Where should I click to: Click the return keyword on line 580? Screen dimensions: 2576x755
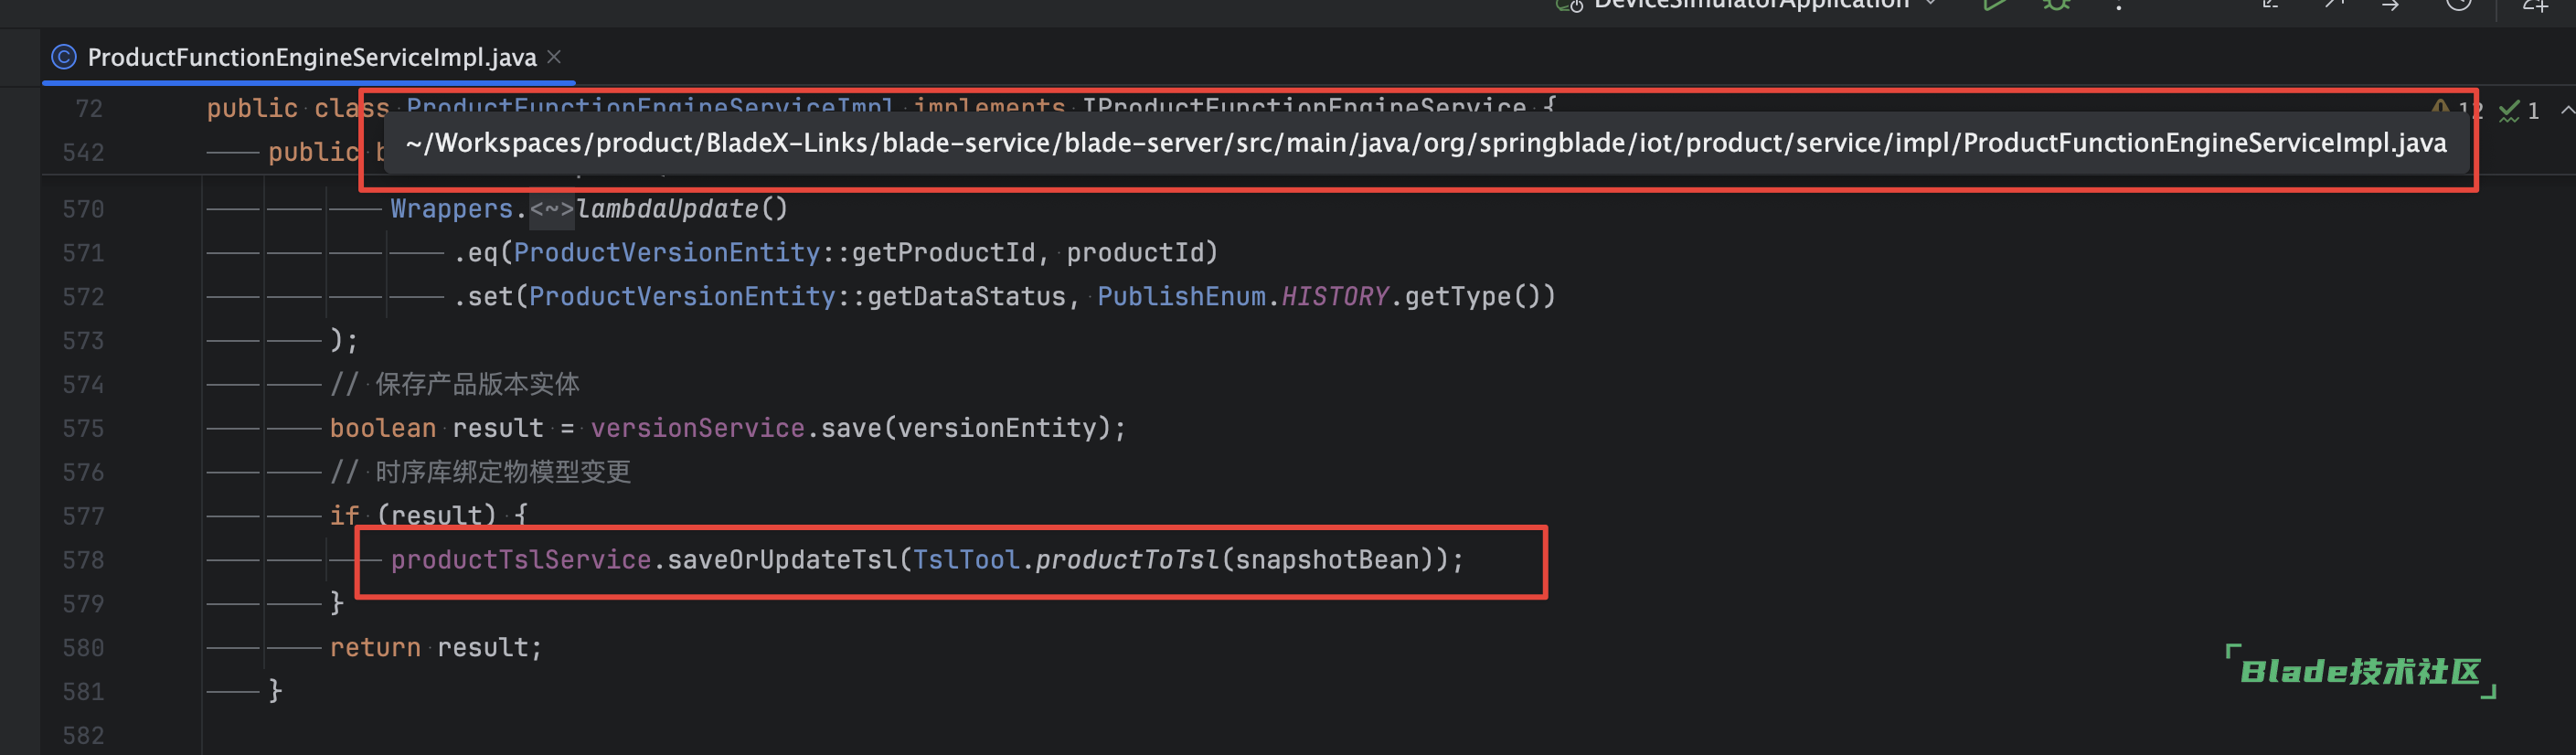[x=375, y=648]
